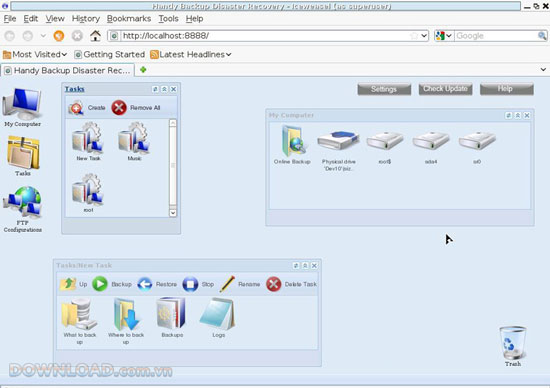Click the Delete Task icon

274,284
